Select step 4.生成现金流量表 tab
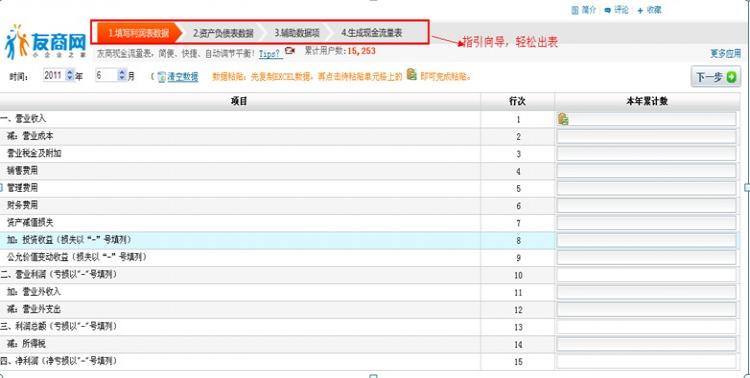The height and width of the screenshot is (378, 750). point(372,33)
